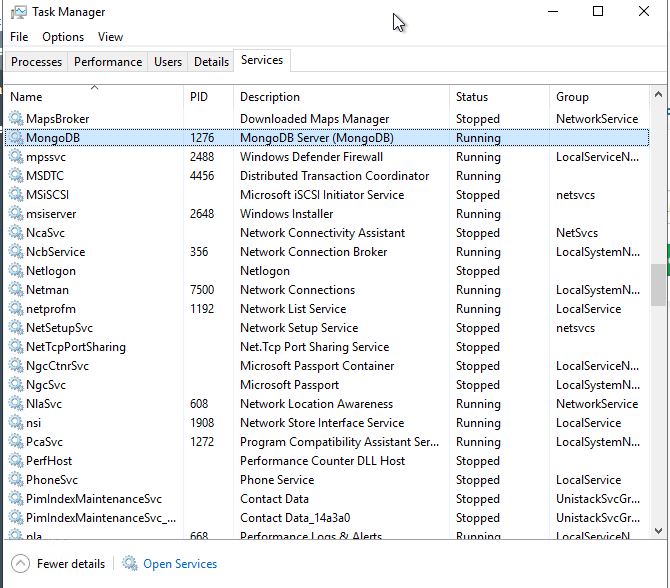Click the gear icon beside msiserver
Screen dimensions: 670x588
pos(16,213)
